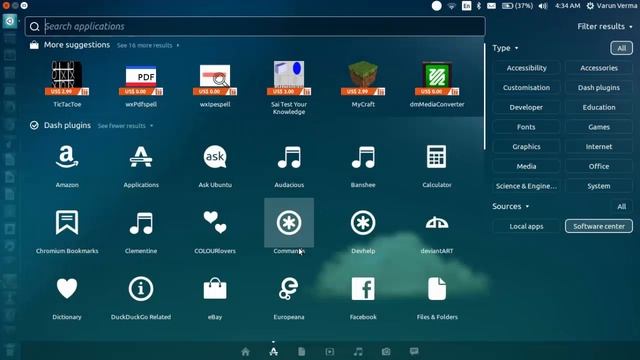This screenshot has width=640, height=360.
Task: Toggle the Accessibility type filter
Action: coord(526,68)
